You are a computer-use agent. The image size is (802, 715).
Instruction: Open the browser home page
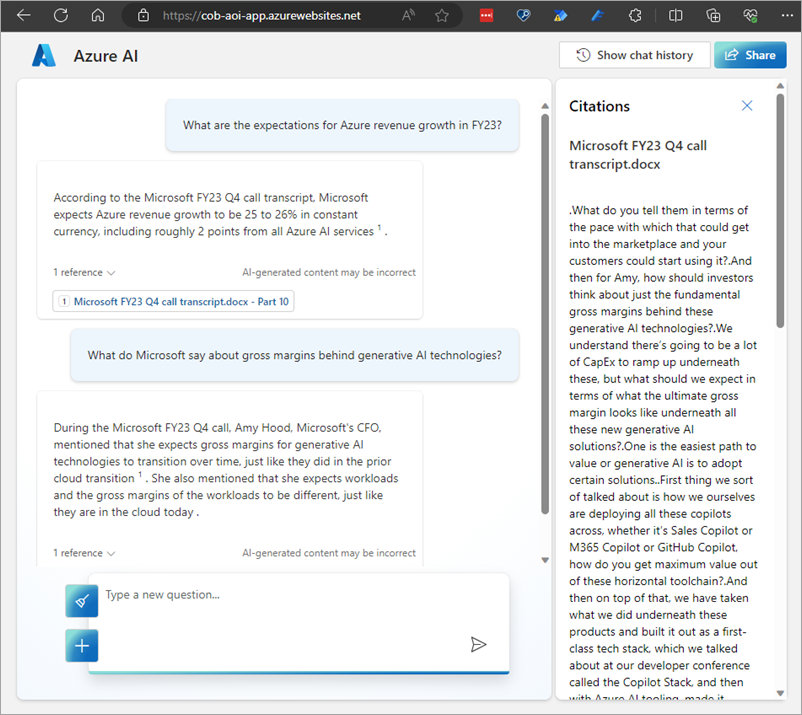coord(98,15)
